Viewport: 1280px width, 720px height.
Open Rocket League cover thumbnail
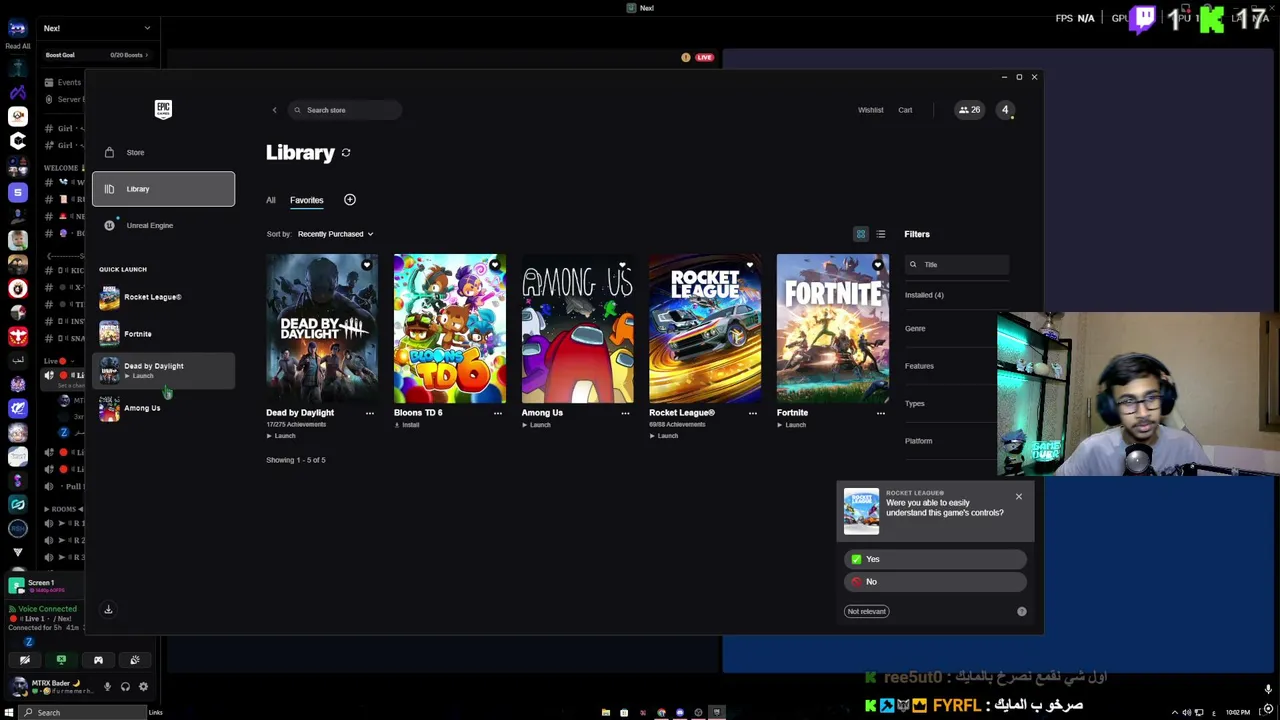705,328
